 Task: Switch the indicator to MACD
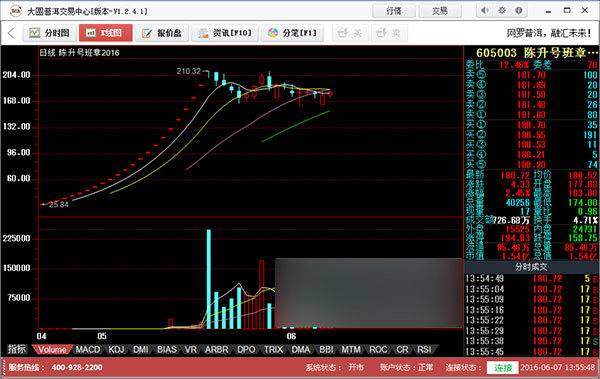coord(88,350)
